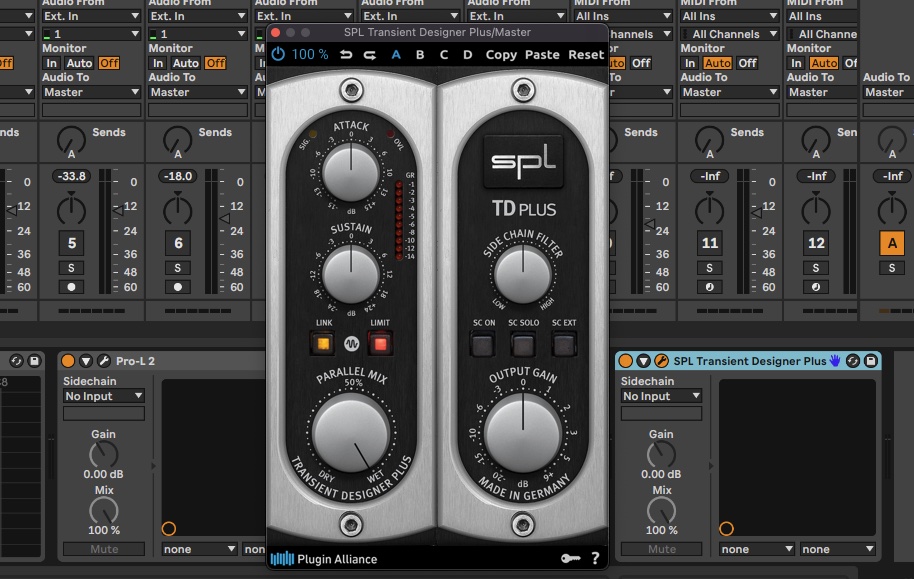The width and height of the screenshot is (914, 579).
Task: Open track 11 MIDI From All Ins dropdown
Action: pos(730,16)
